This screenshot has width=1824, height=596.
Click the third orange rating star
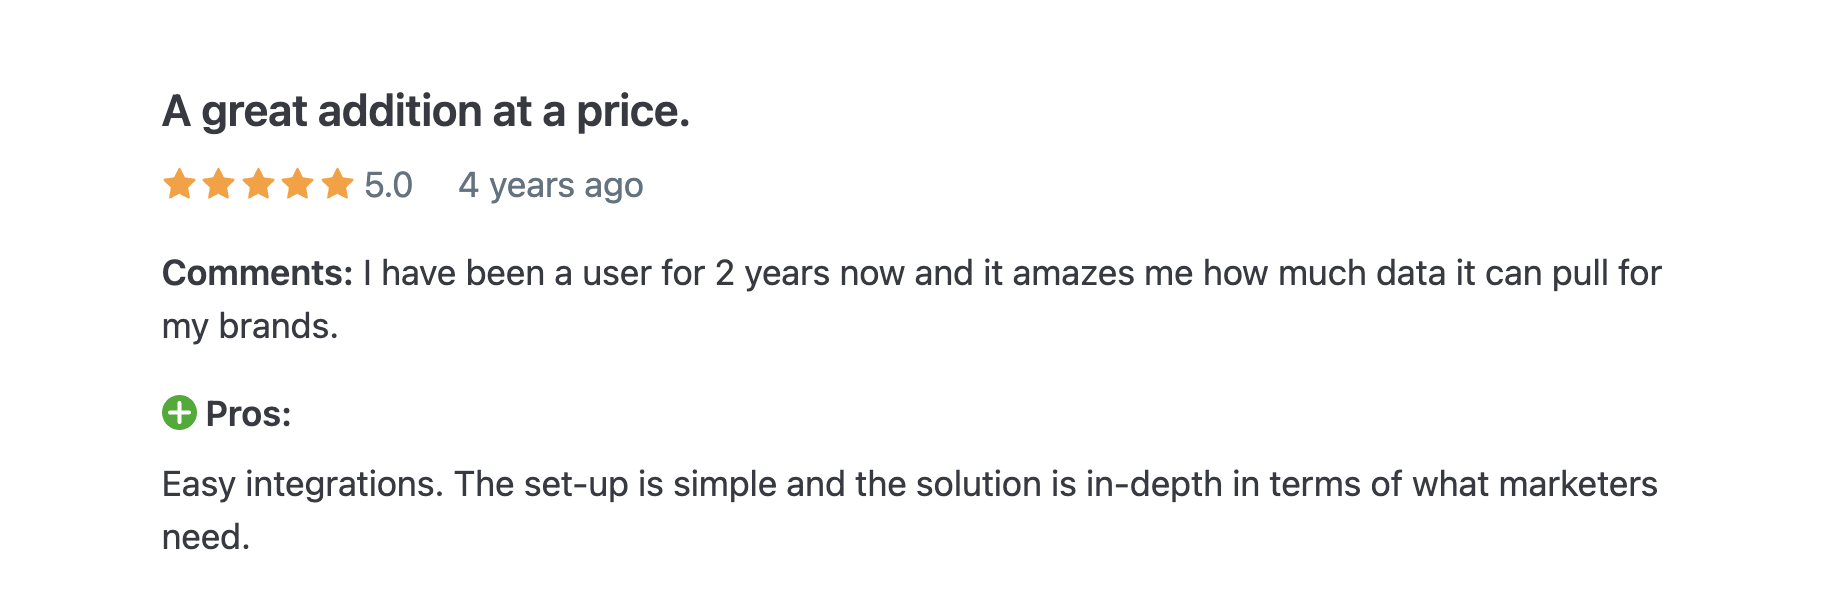(258, 184)
